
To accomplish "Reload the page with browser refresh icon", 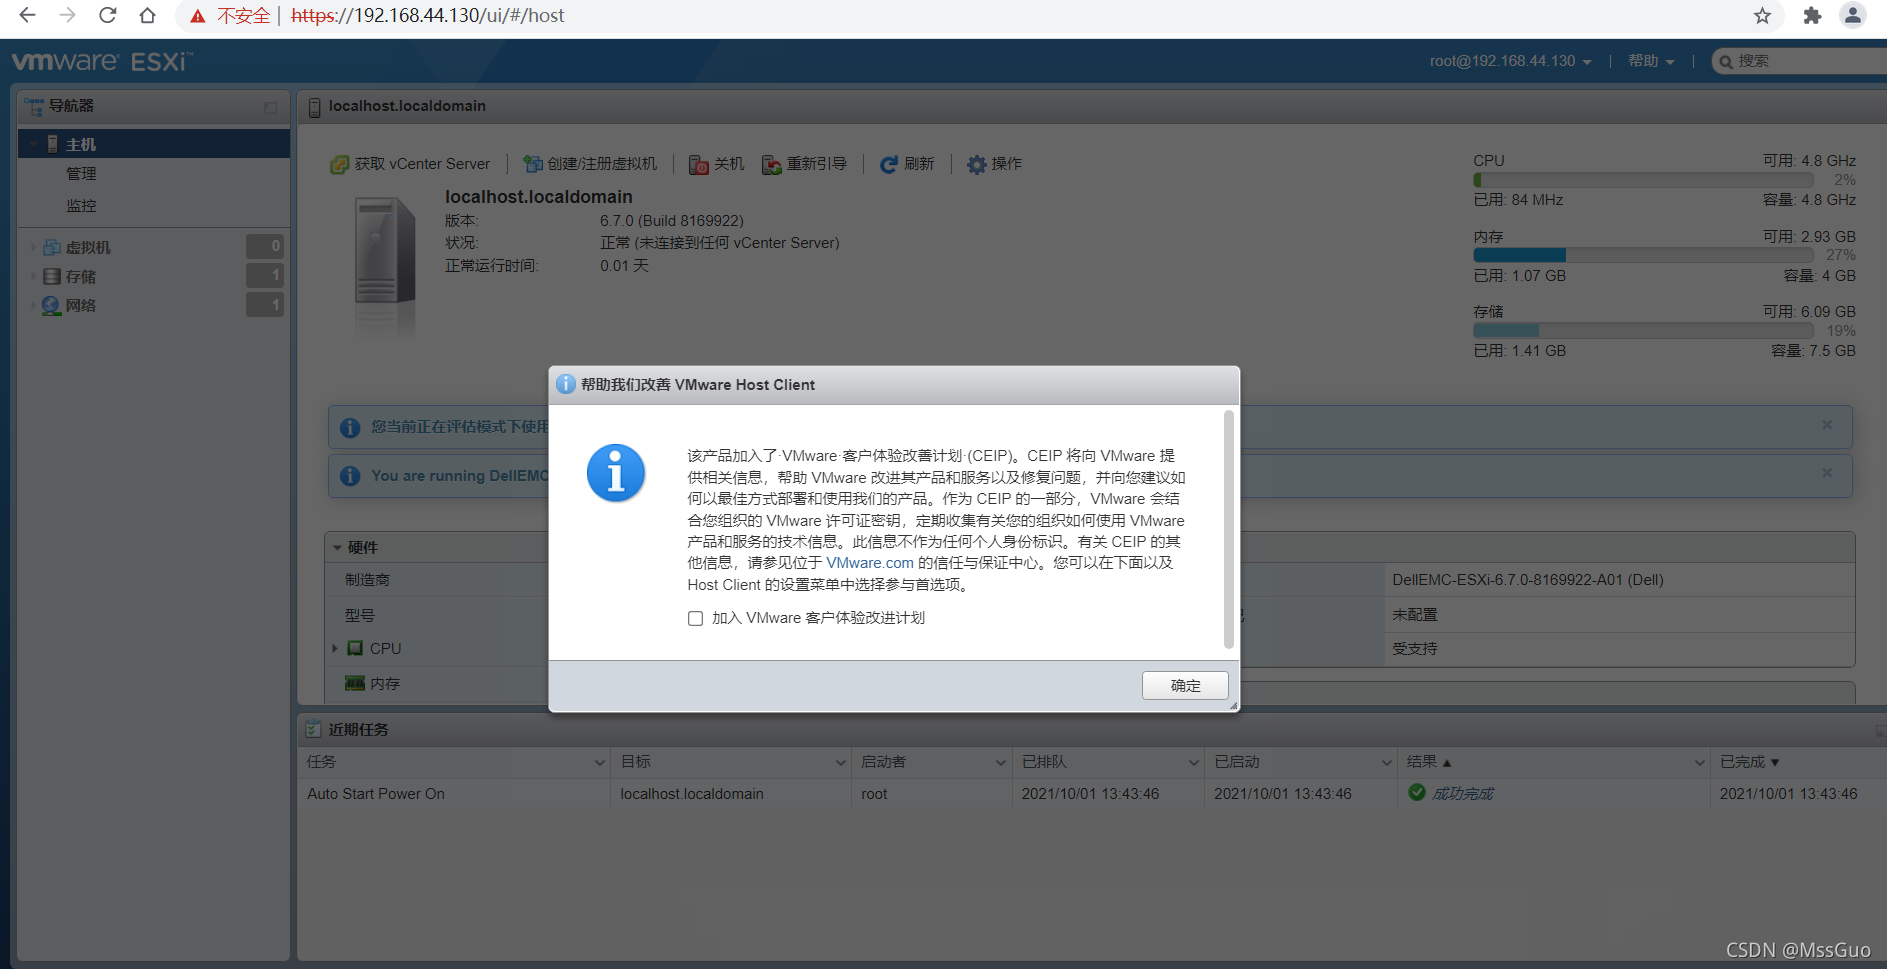I will click(107, 15).
